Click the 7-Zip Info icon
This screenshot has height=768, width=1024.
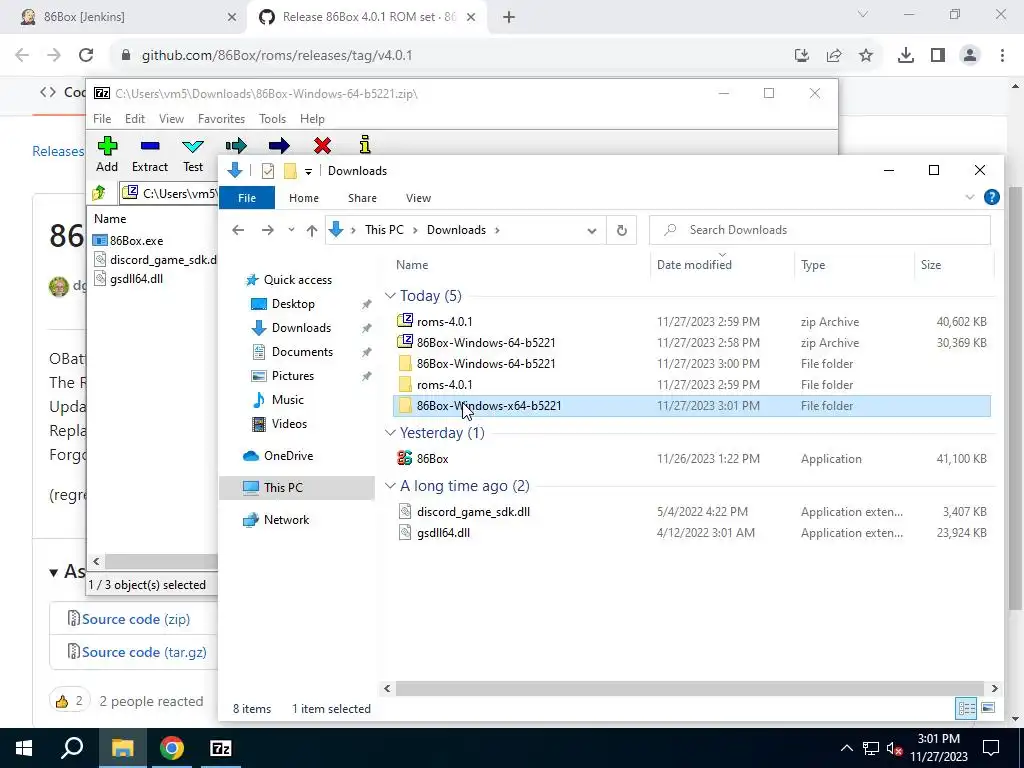365,144
